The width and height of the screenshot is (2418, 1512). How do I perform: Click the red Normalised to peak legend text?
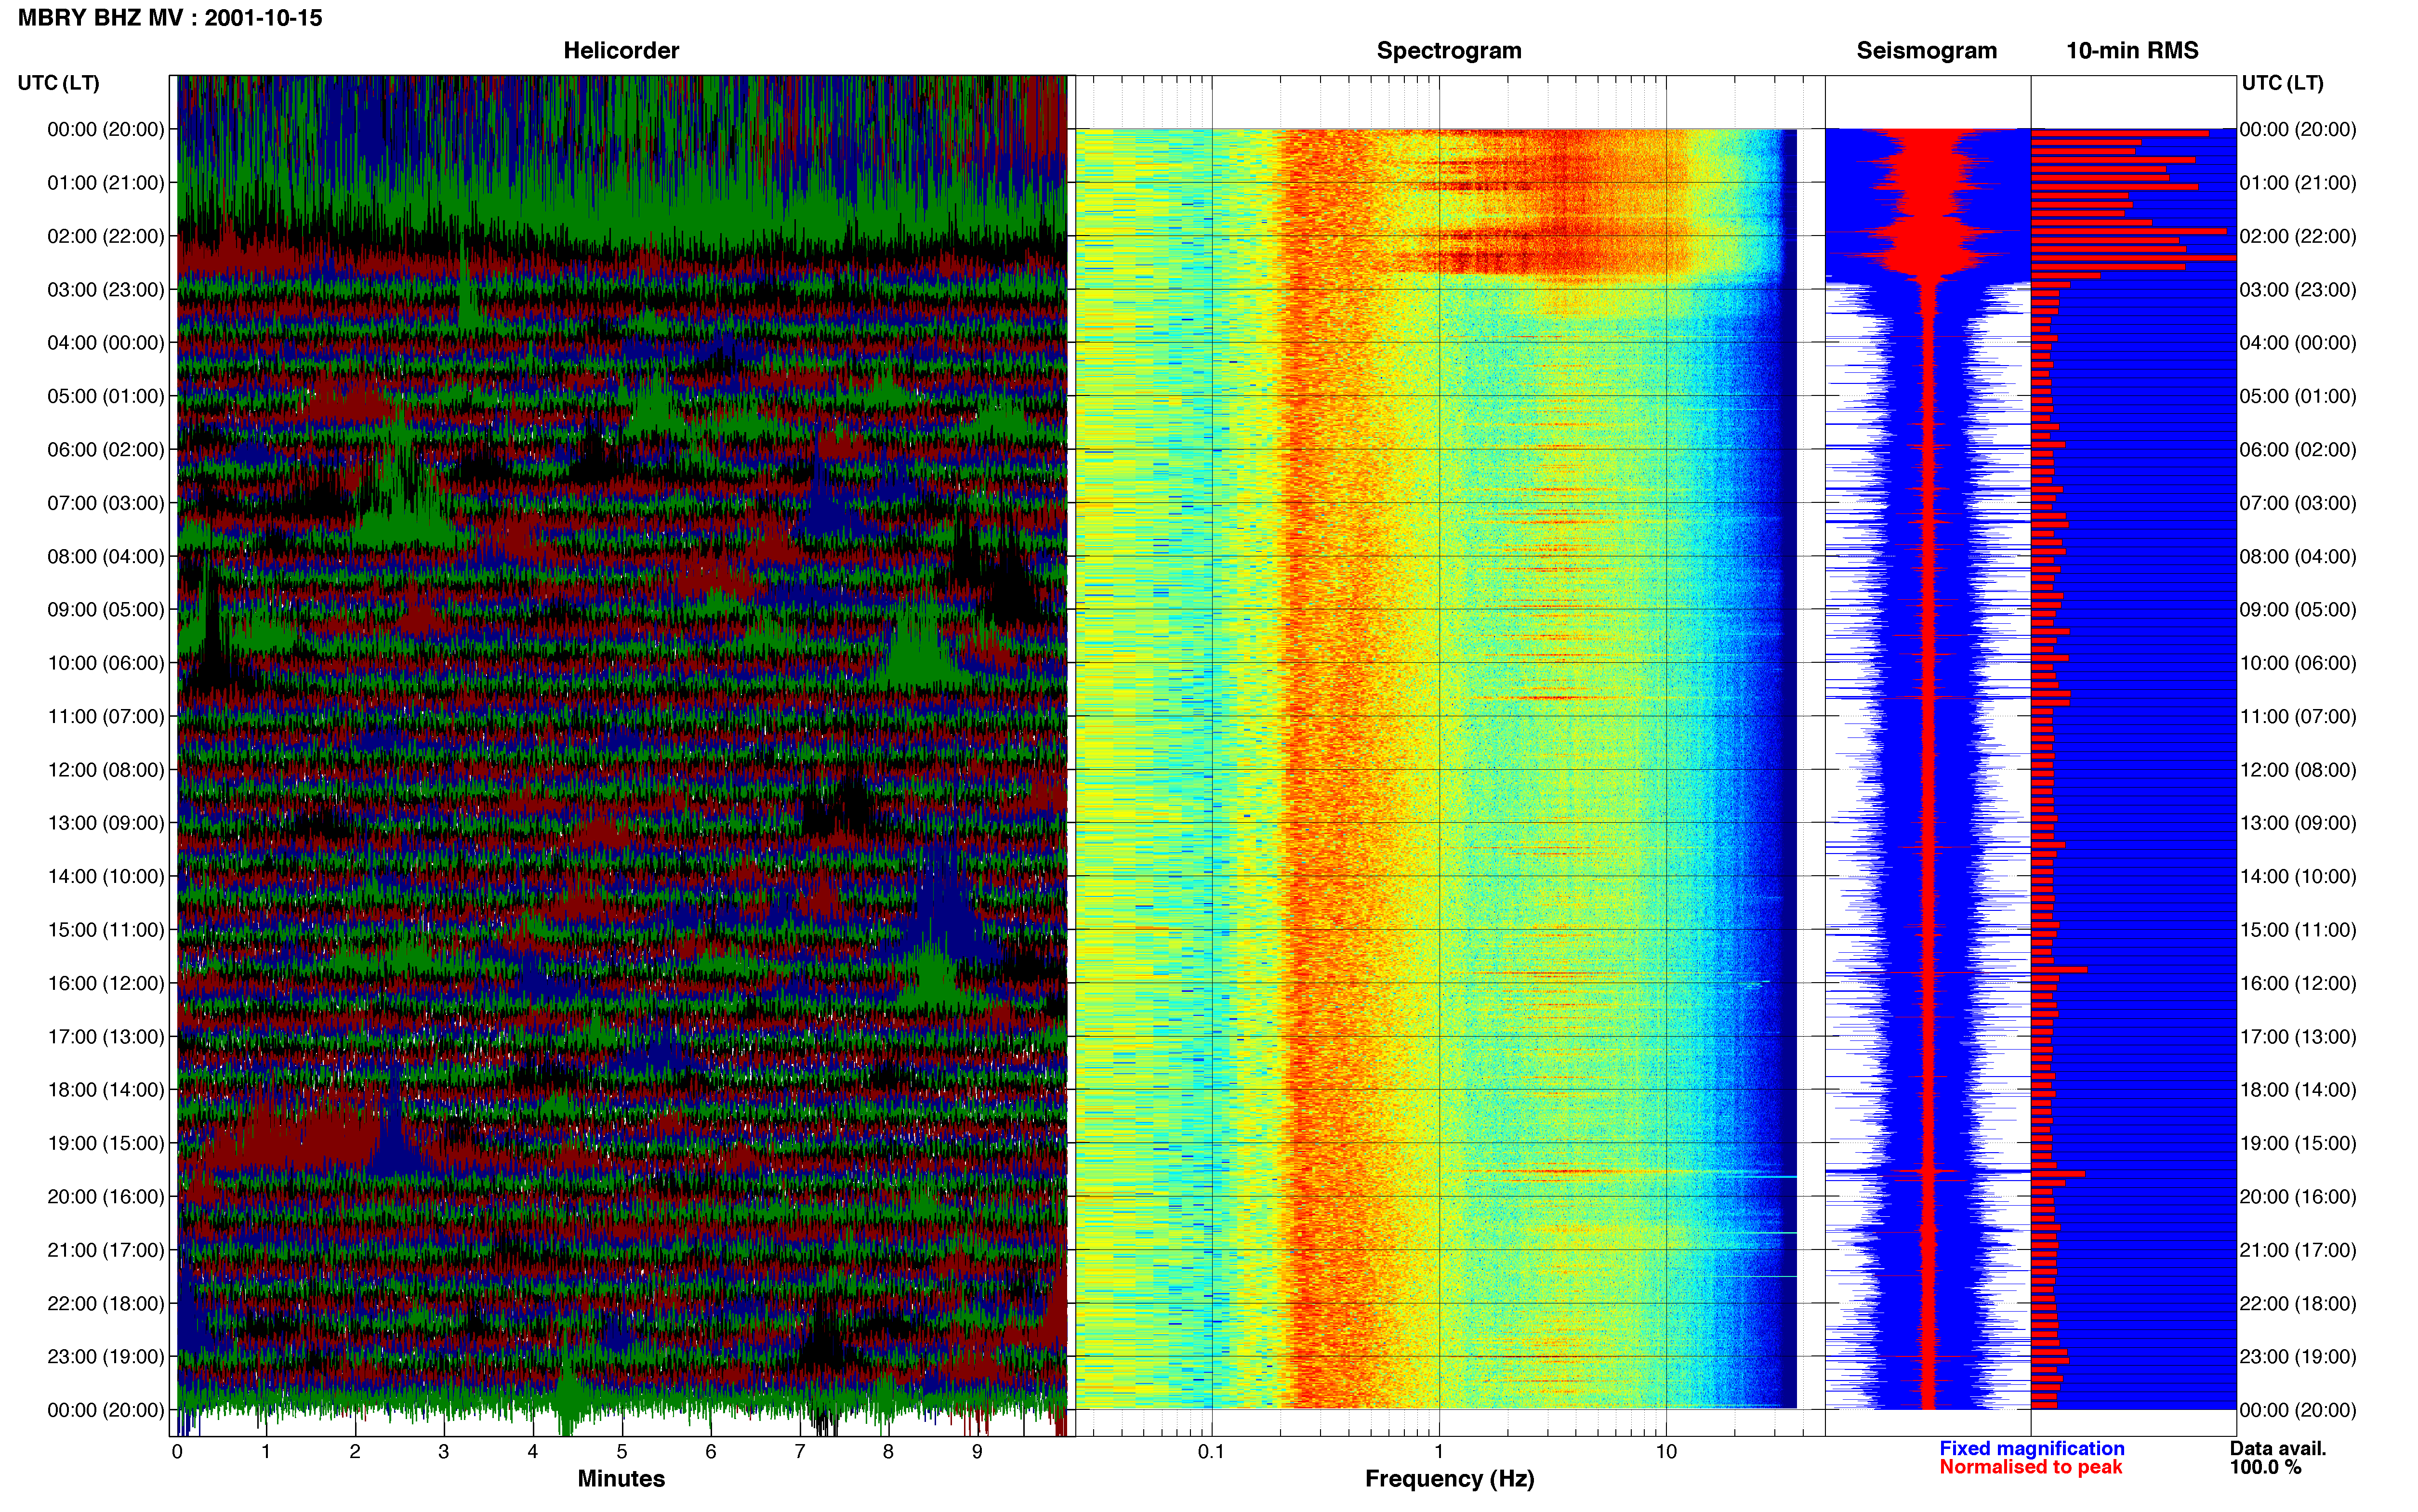coord(2030,1467)
